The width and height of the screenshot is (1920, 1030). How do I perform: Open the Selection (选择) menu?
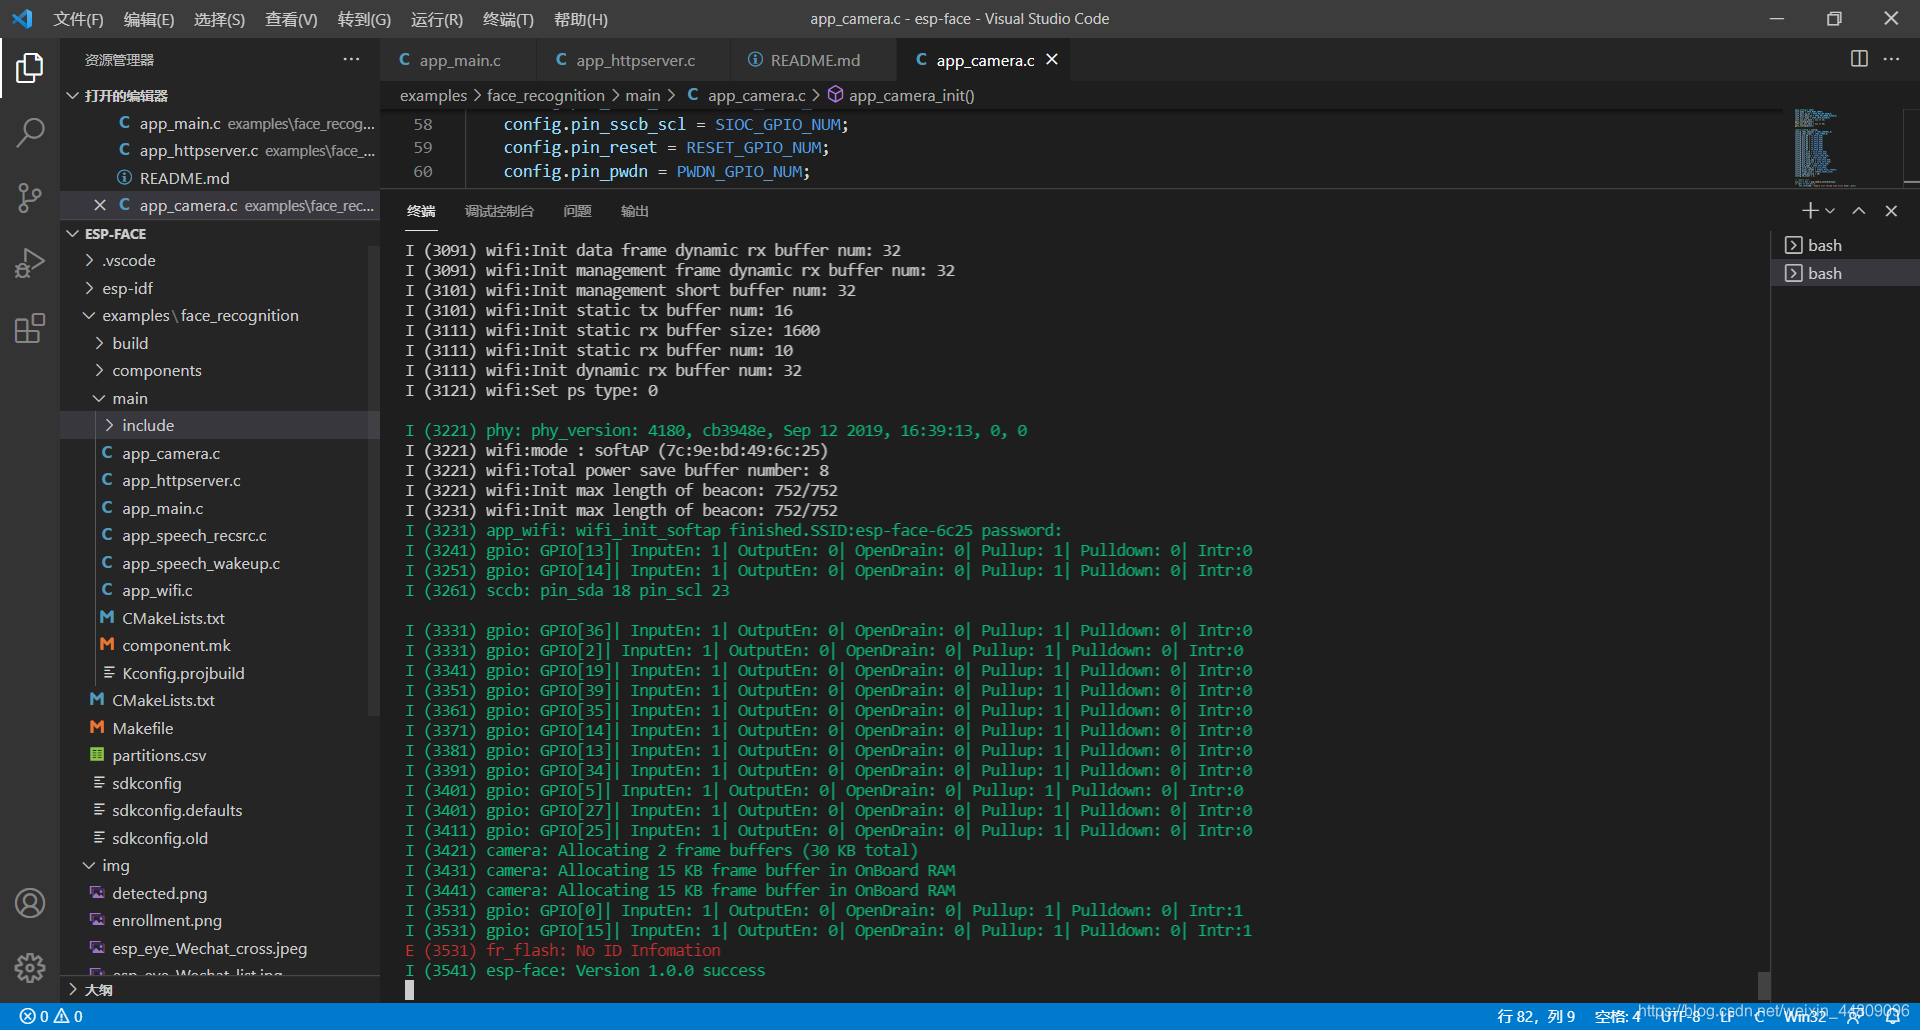click(x=219, y=19)
